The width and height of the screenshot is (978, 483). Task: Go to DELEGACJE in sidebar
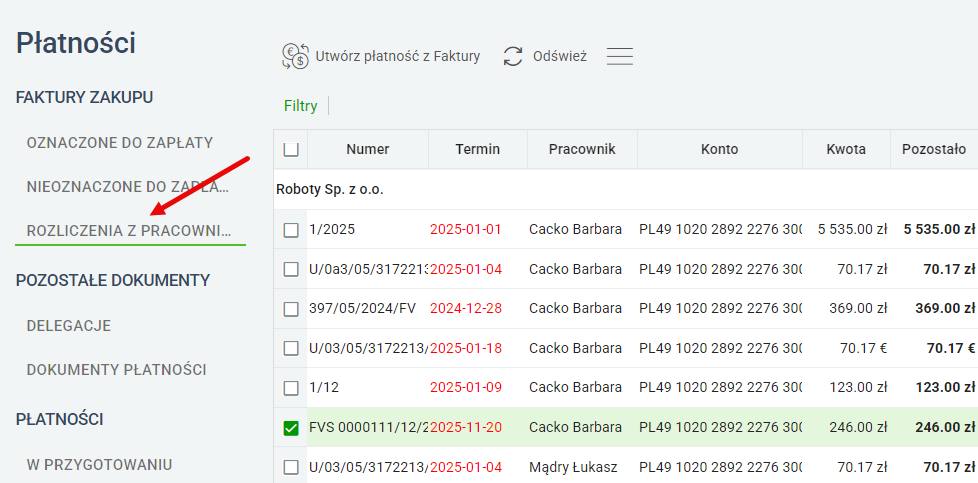coord(69,326)
